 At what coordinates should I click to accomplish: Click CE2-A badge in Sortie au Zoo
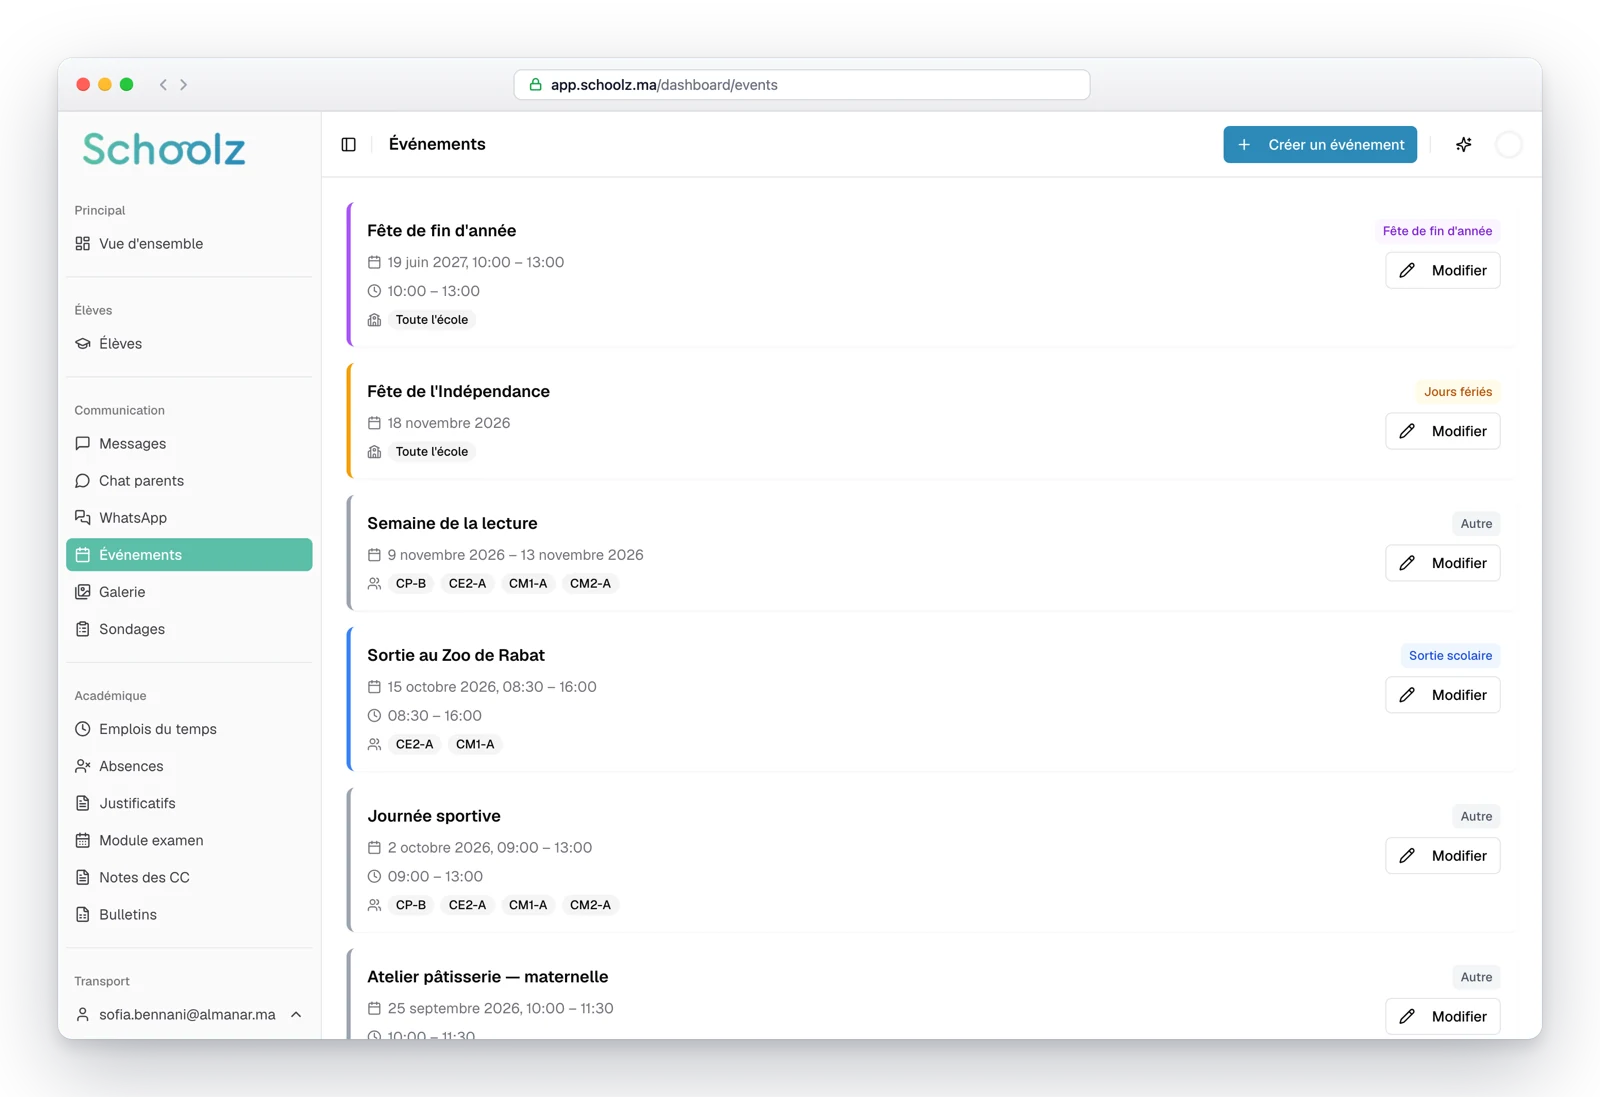[415, 744]
